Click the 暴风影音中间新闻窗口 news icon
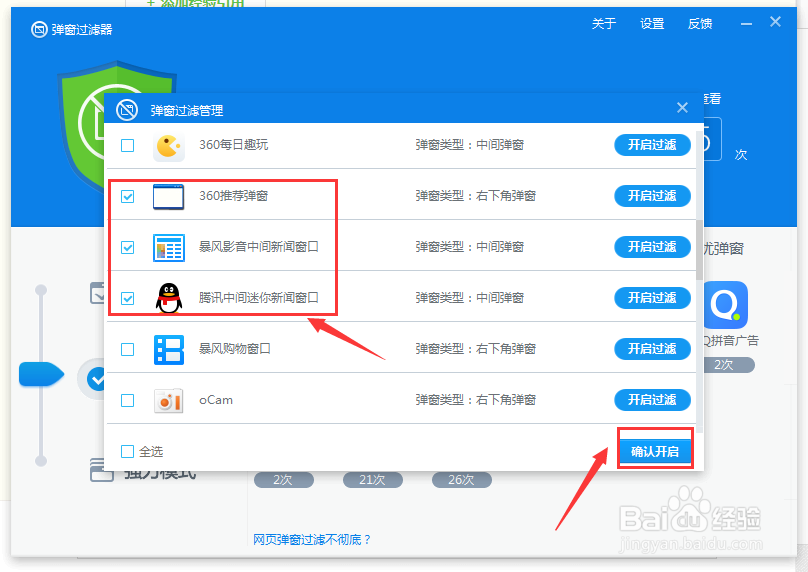 pyautogui.click(x=169, y=248)
